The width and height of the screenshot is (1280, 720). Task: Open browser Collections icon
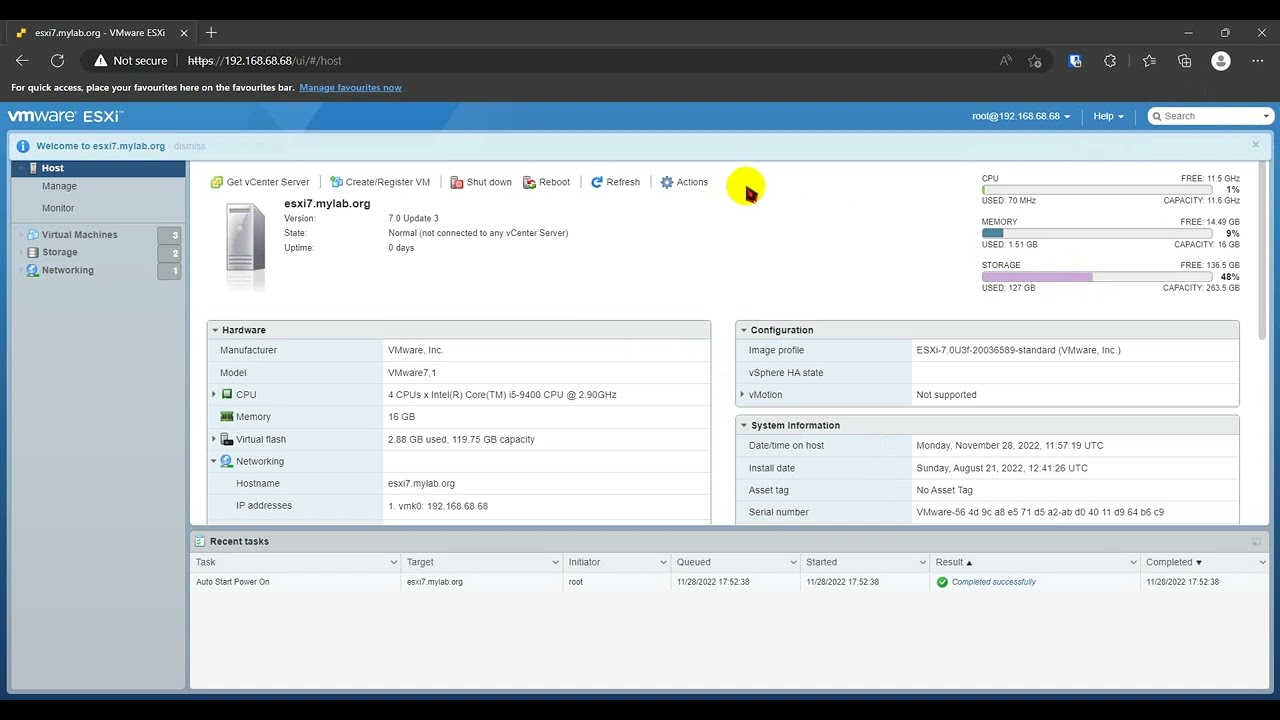coord(1185,61)
